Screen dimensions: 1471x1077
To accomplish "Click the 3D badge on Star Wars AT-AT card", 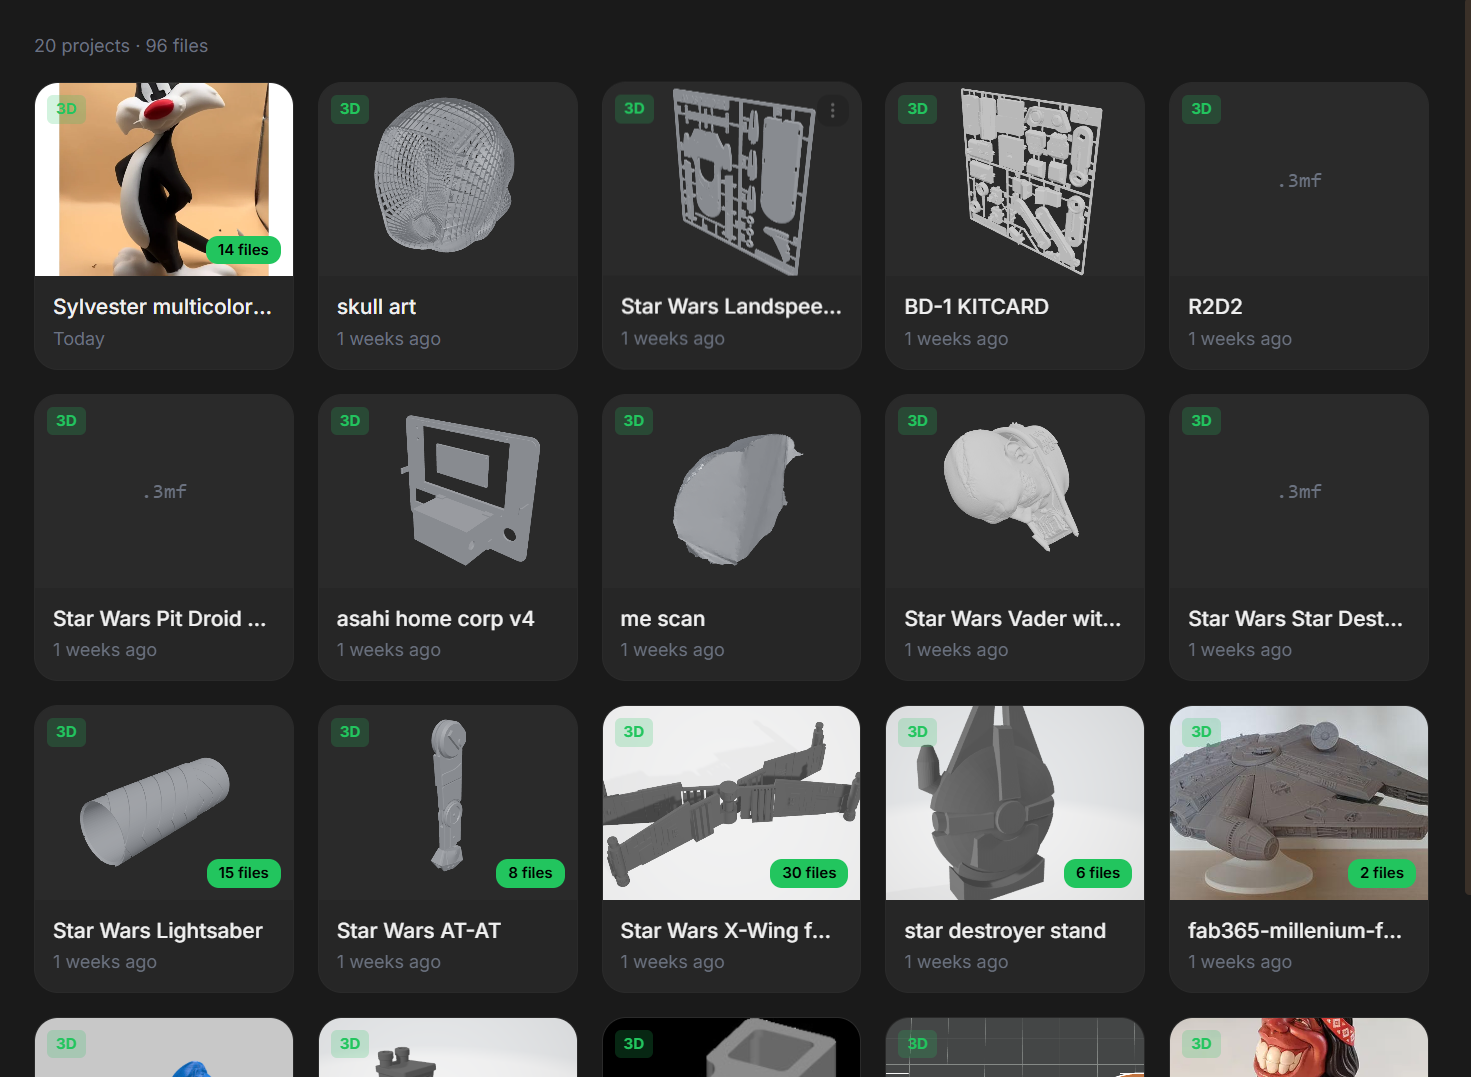I will [350, 732].
